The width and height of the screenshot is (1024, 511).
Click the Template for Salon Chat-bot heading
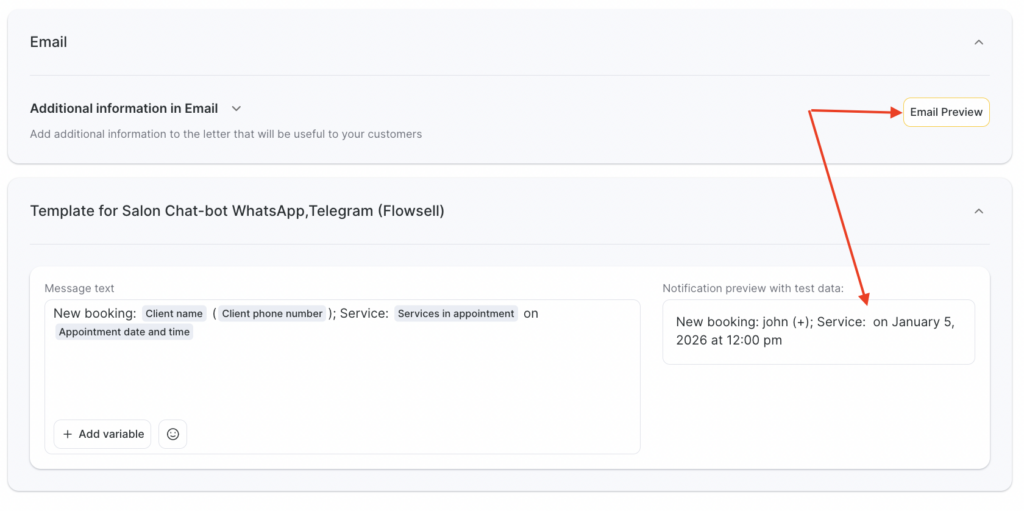click(237, 211)
